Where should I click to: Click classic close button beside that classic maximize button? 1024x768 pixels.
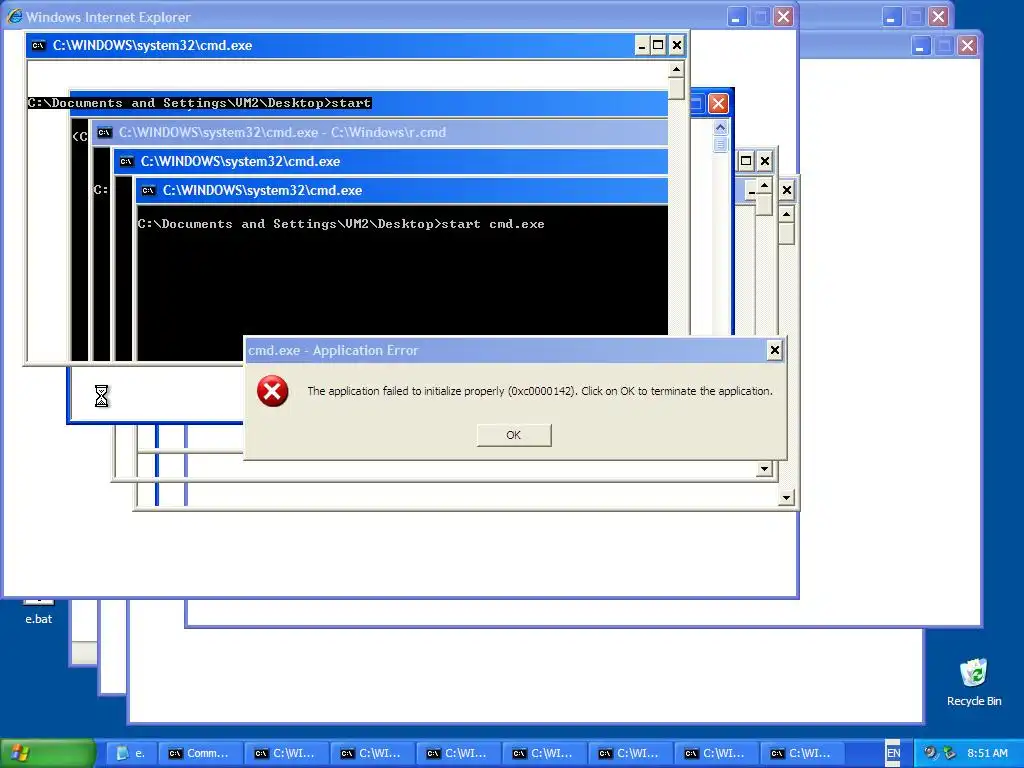click(765, 161)
